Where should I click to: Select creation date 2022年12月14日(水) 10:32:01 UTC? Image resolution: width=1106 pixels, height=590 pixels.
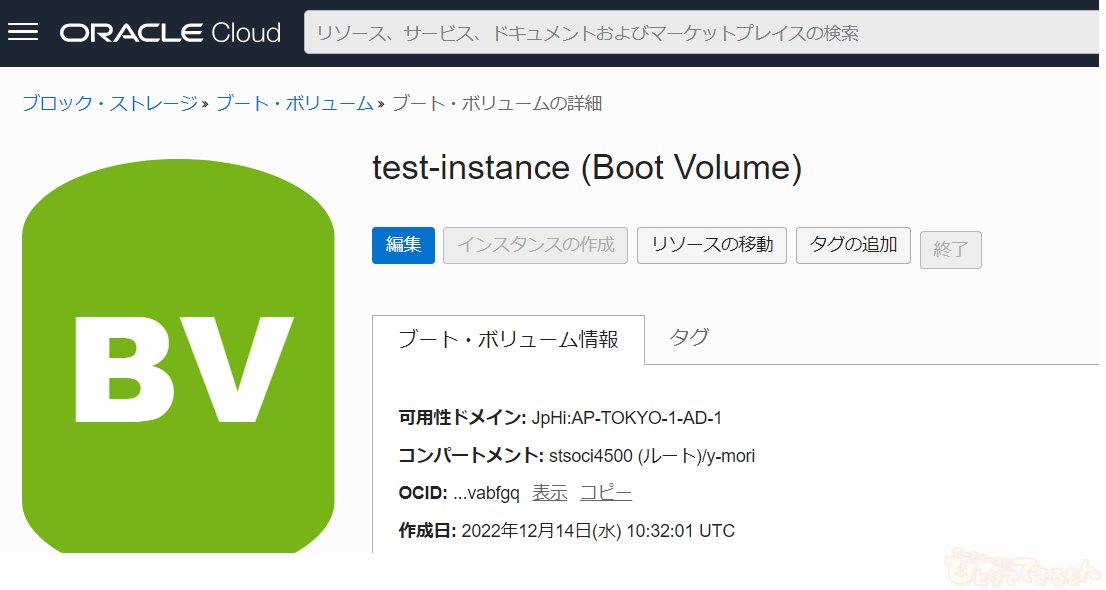coord(598,531)
